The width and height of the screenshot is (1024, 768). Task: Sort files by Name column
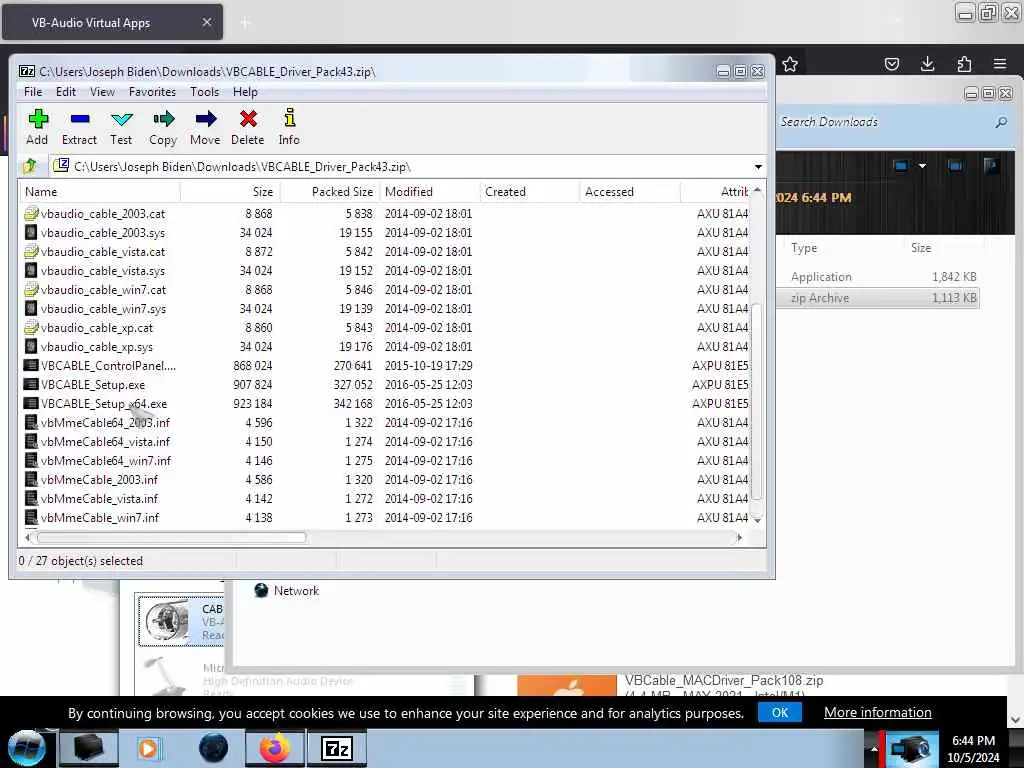(99, 191)
